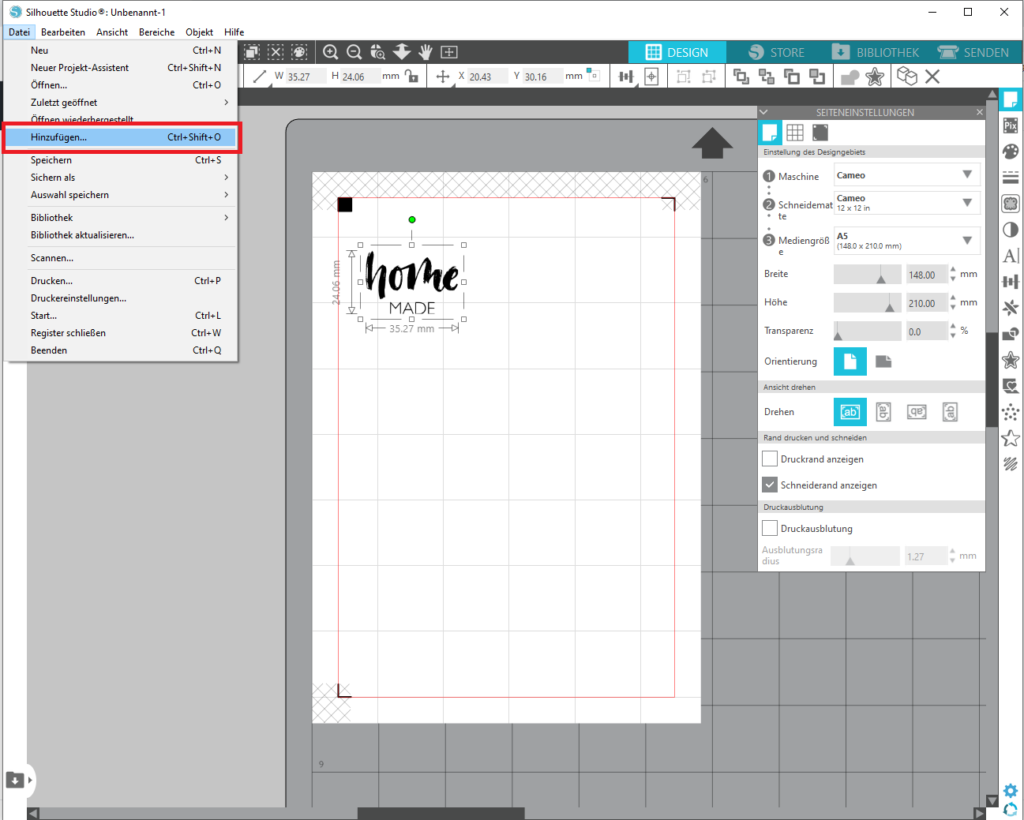This screenshot has height=820, width=1024.
Task: Uncheck Schneiderand anzeigen checkbox
Action: pos(770,485)
